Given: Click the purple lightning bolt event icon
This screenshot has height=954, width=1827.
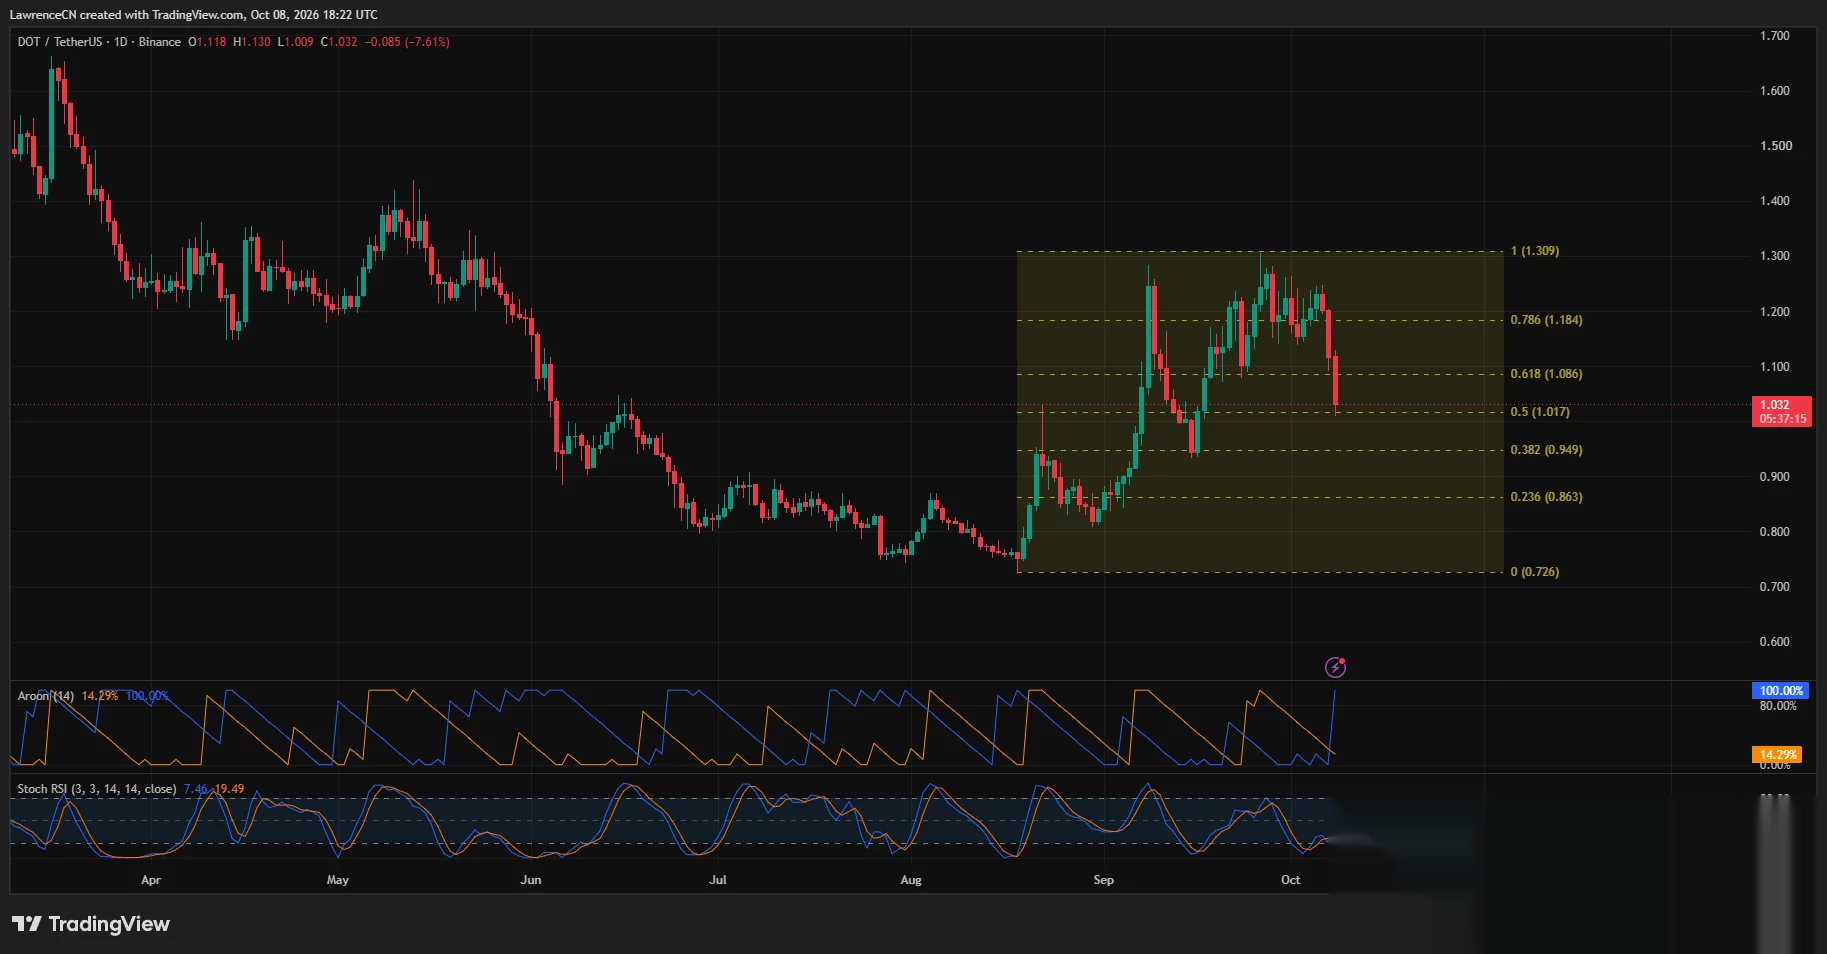Looking at the screenshot, I should click(1335, 667).
